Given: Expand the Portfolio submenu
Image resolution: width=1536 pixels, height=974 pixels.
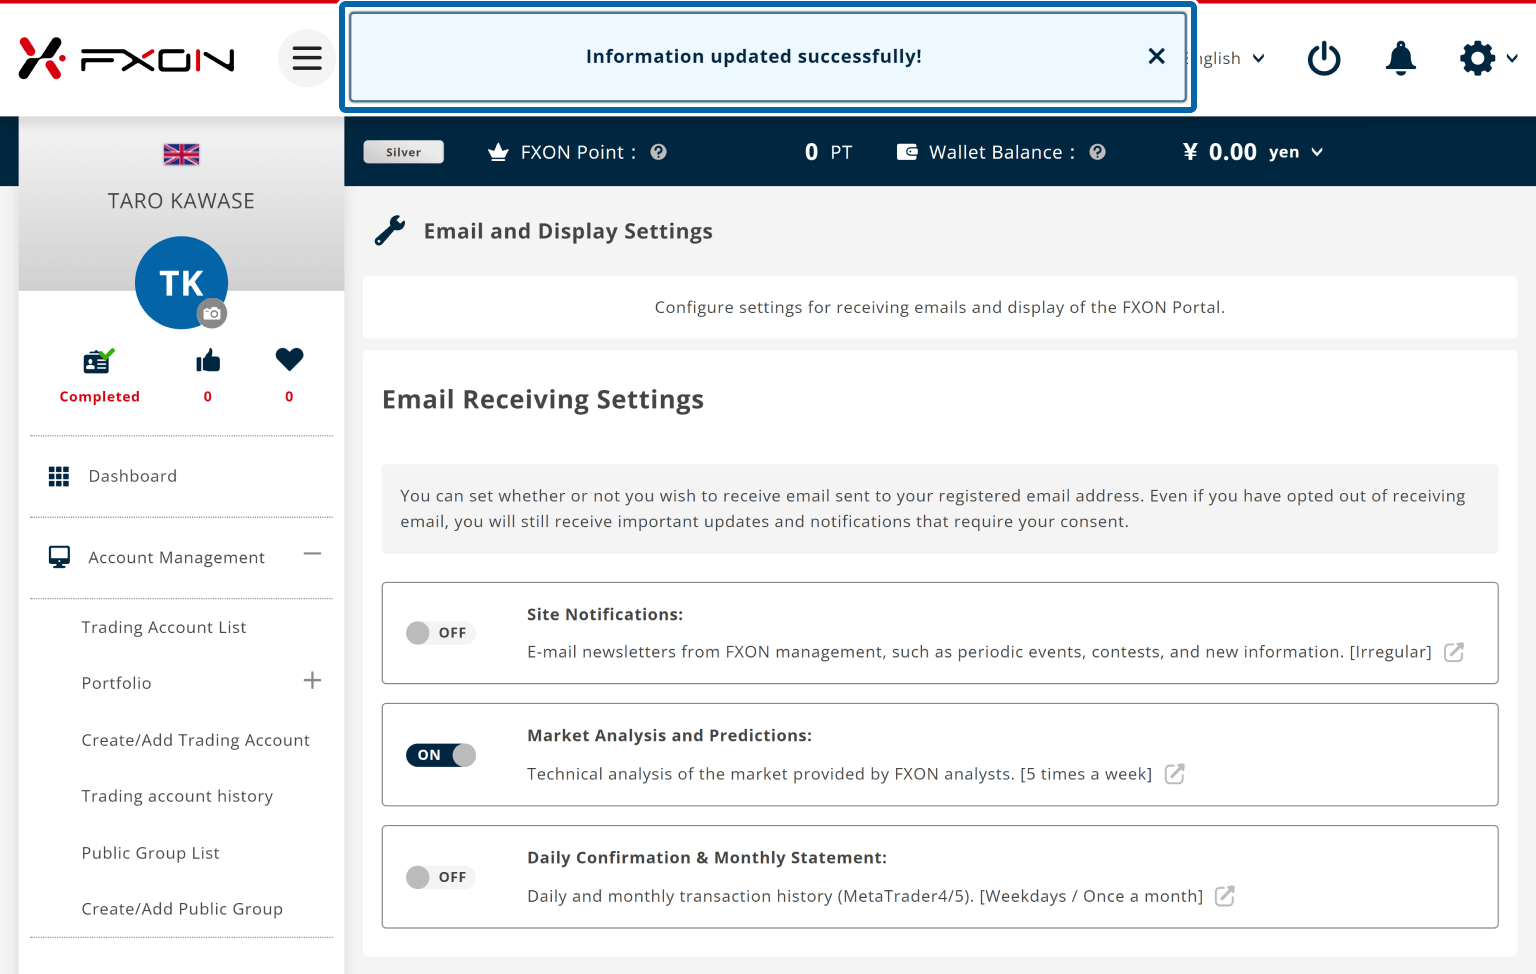Looking at the screenshot, I should click(312, 681).
